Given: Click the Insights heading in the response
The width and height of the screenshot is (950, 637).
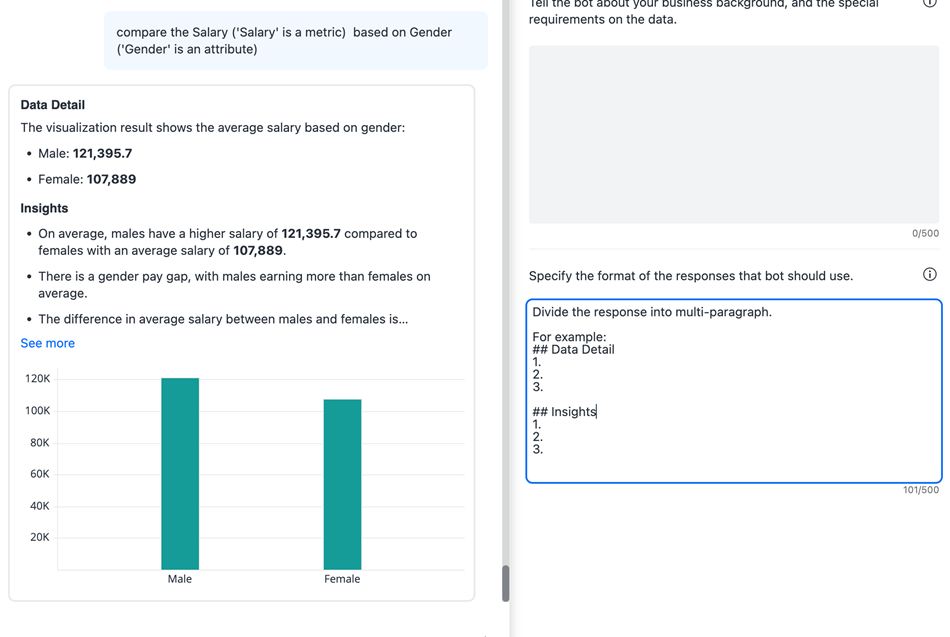Looking at the screenshot, I should [x=45, y=208].
